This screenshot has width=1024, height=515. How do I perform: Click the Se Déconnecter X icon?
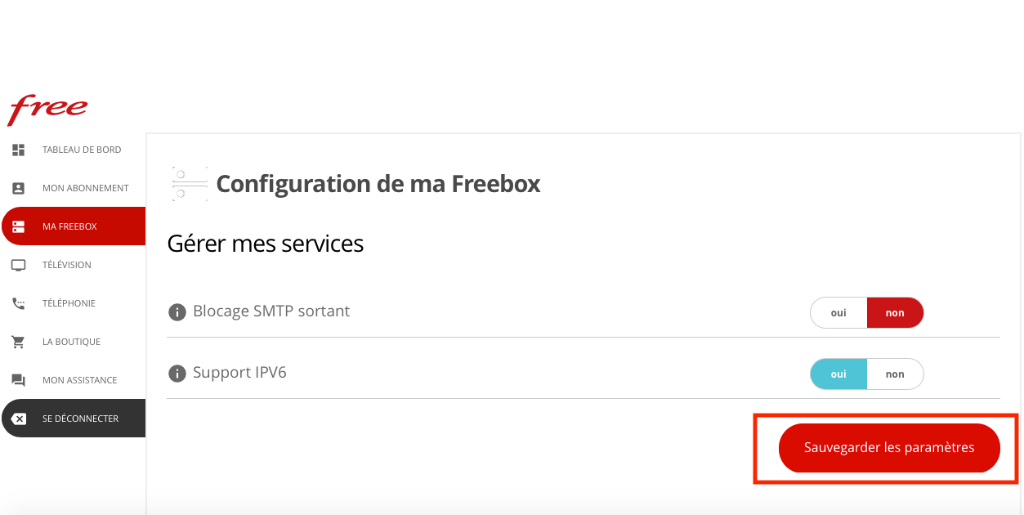[x=19, y=419]
